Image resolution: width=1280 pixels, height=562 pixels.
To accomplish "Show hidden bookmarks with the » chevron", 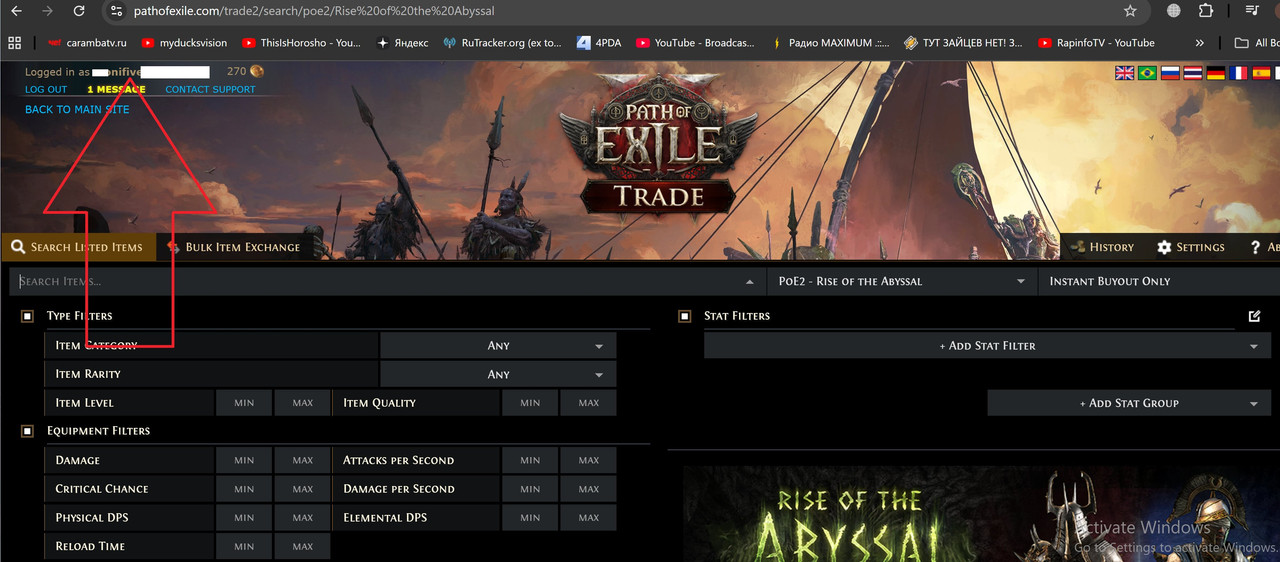I will point(1200,43).
